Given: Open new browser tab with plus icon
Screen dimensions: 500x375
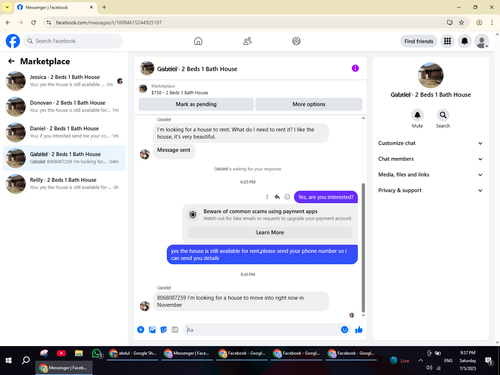Looking at the screenshot, I should [104, 7].
